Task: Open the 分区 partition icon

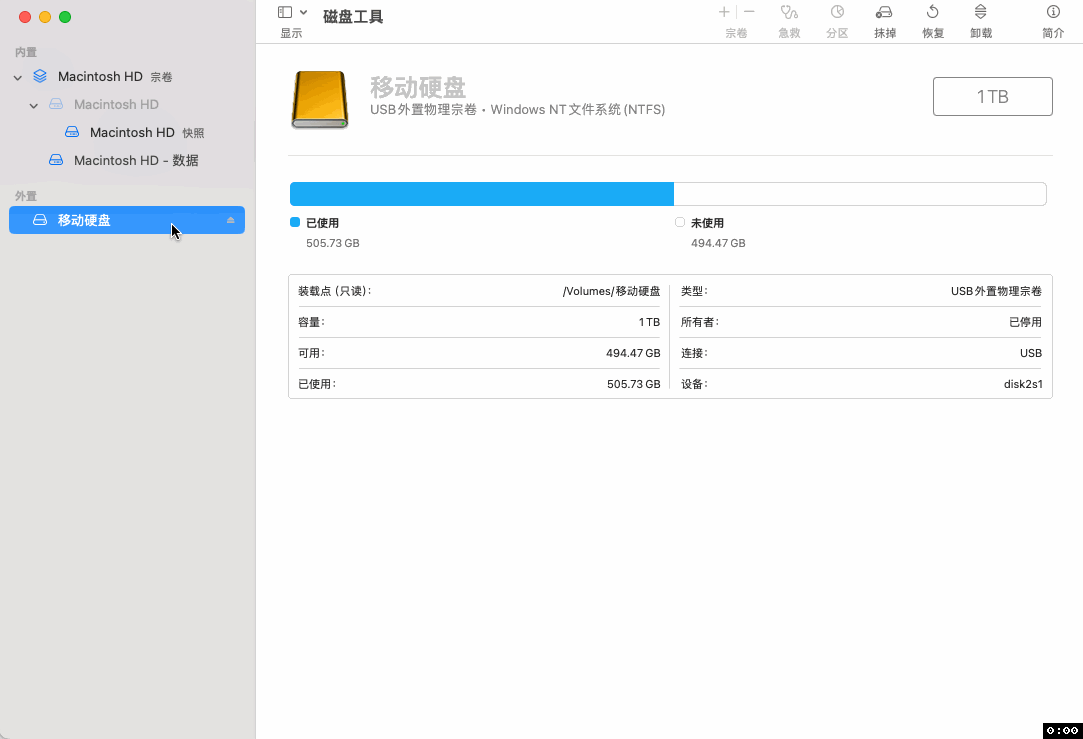Action: (837, 12)
